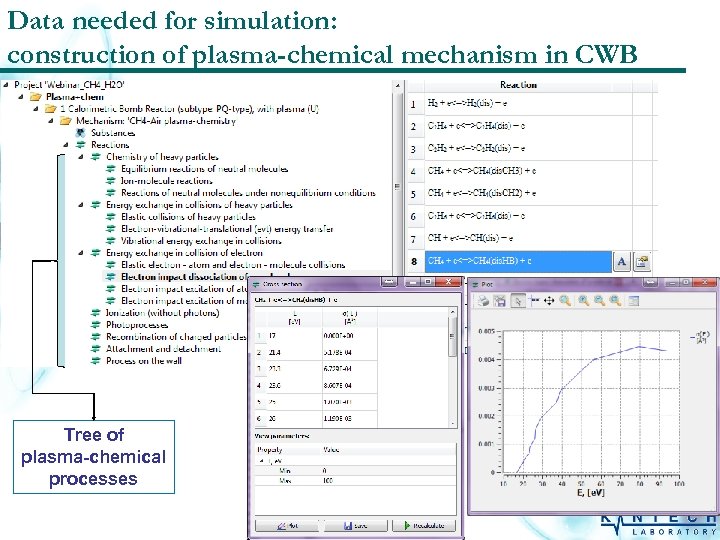Click the green Reactions node icon

pyautogui.click(x=81, y=145)
